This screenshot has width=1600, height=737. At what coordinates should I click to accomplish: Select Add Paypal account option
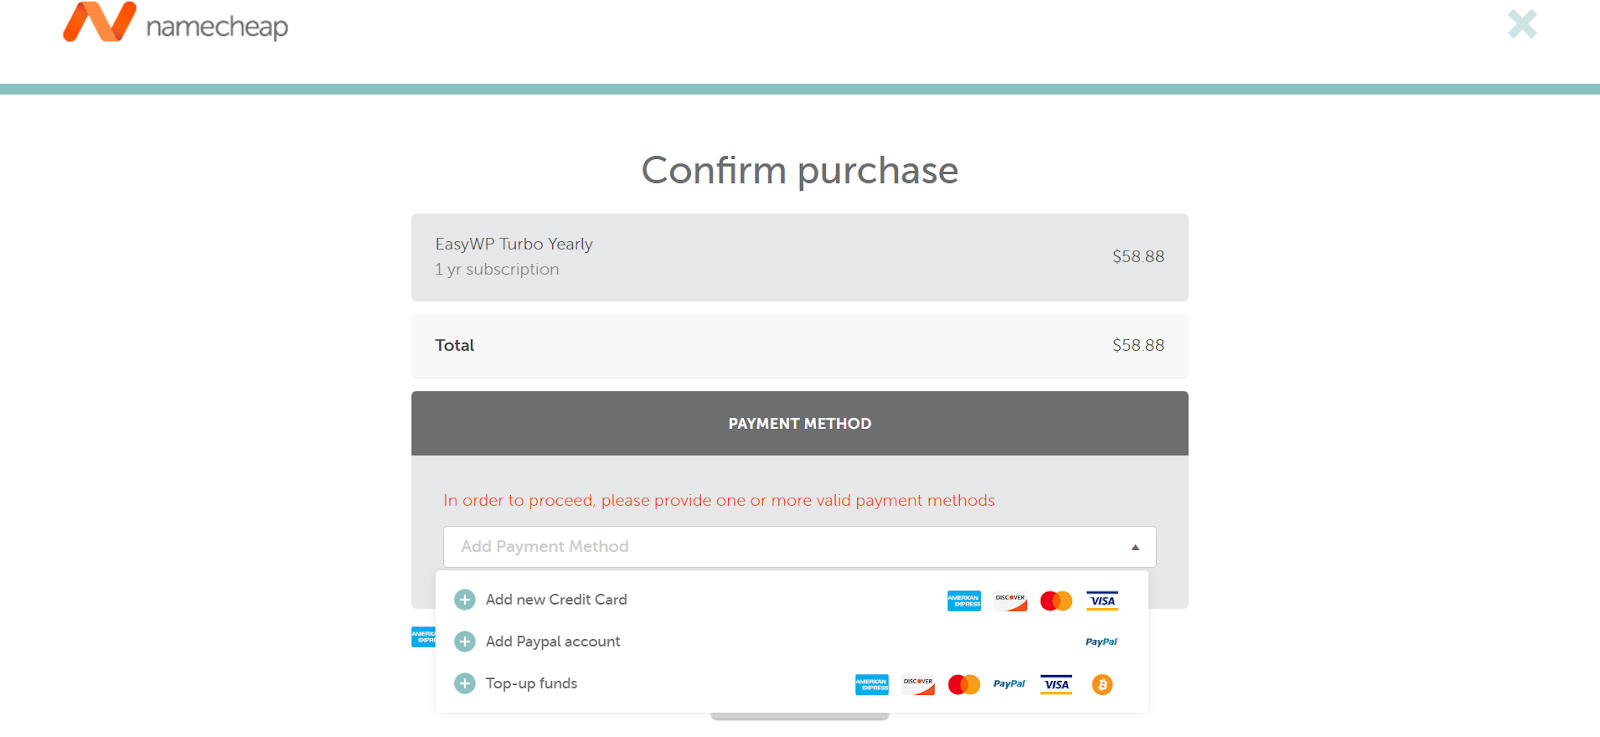552,641
